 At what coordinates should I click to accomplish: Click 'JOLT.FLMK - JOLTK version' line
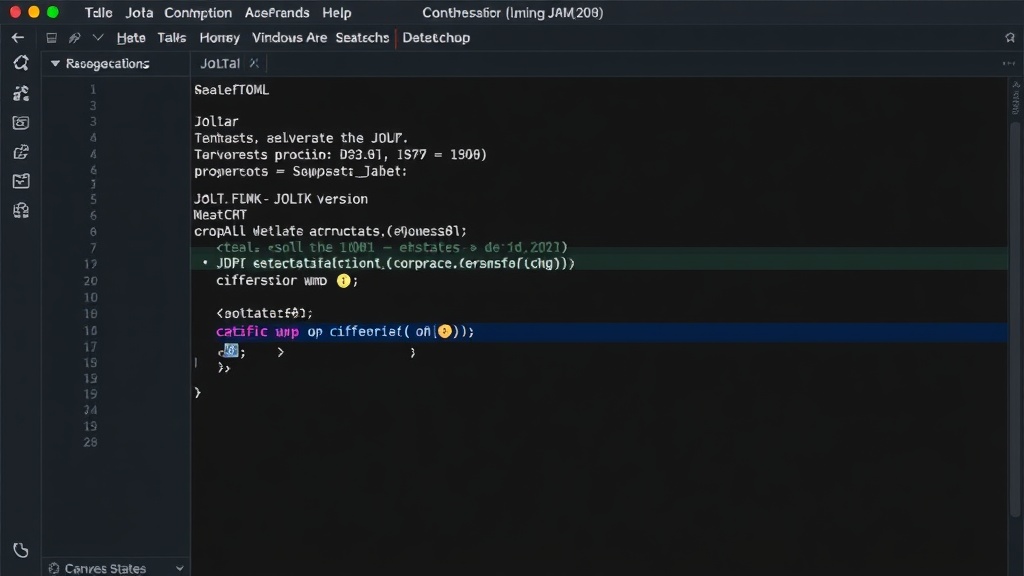[x=281, y=199]
